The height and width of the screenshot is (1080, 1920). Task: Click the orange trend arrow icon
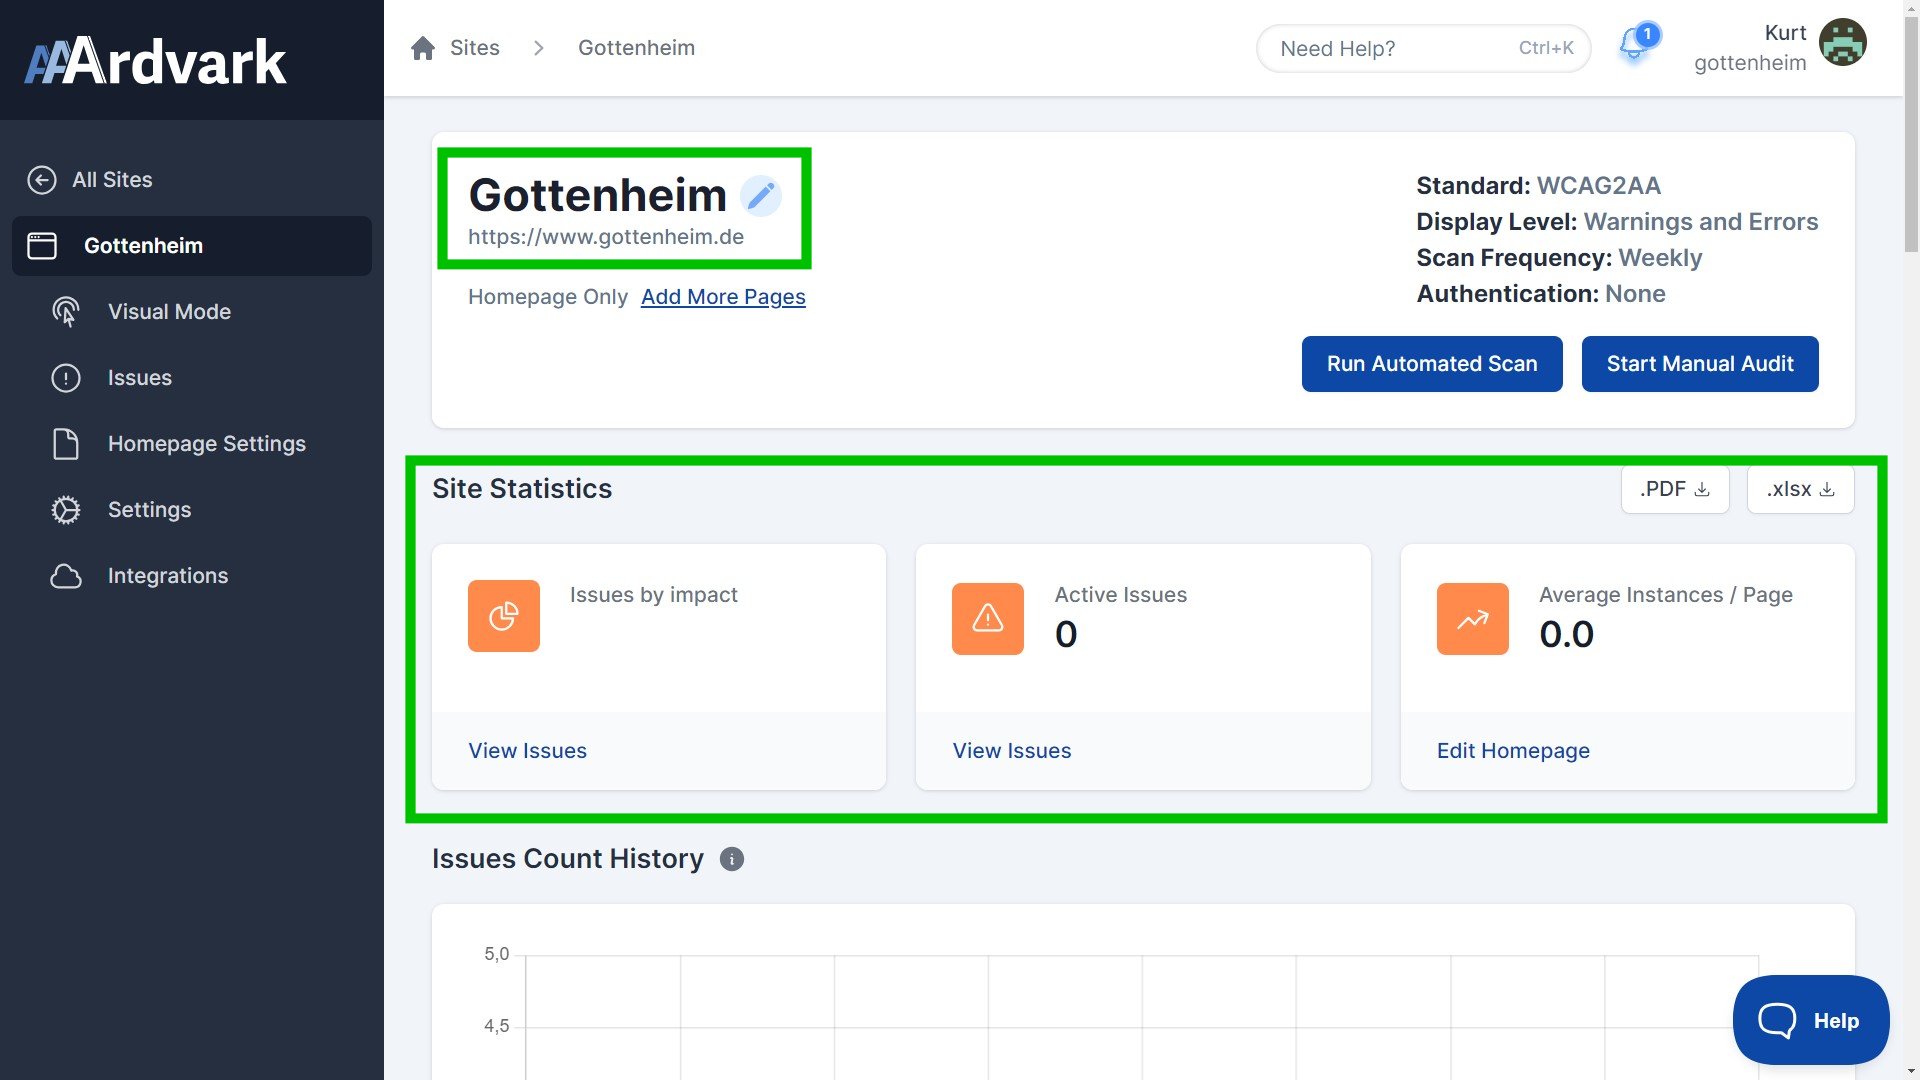click(1472, 618)
